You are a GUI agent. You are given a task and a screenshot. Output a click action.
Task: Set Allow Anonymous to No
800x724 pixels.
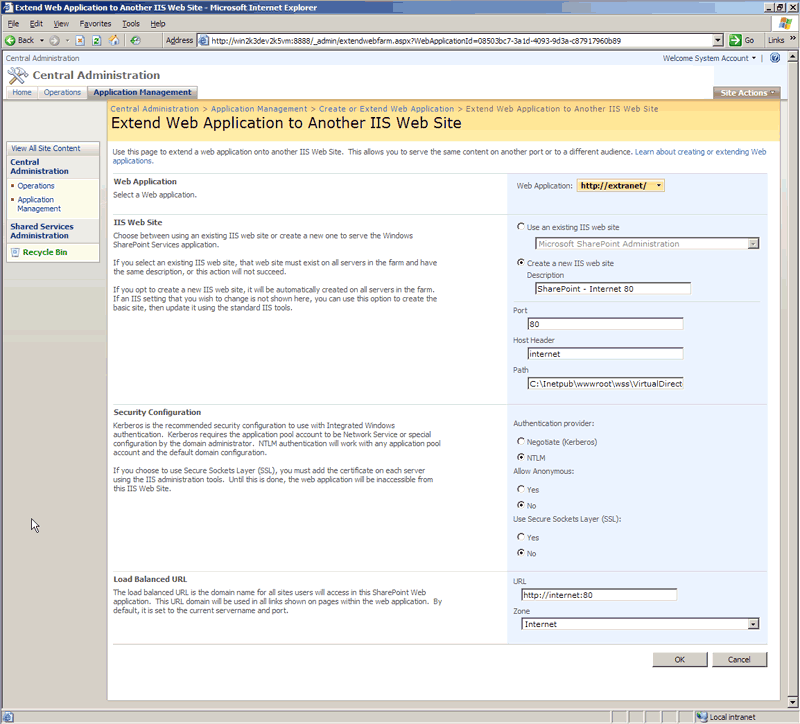click(520, 505)
